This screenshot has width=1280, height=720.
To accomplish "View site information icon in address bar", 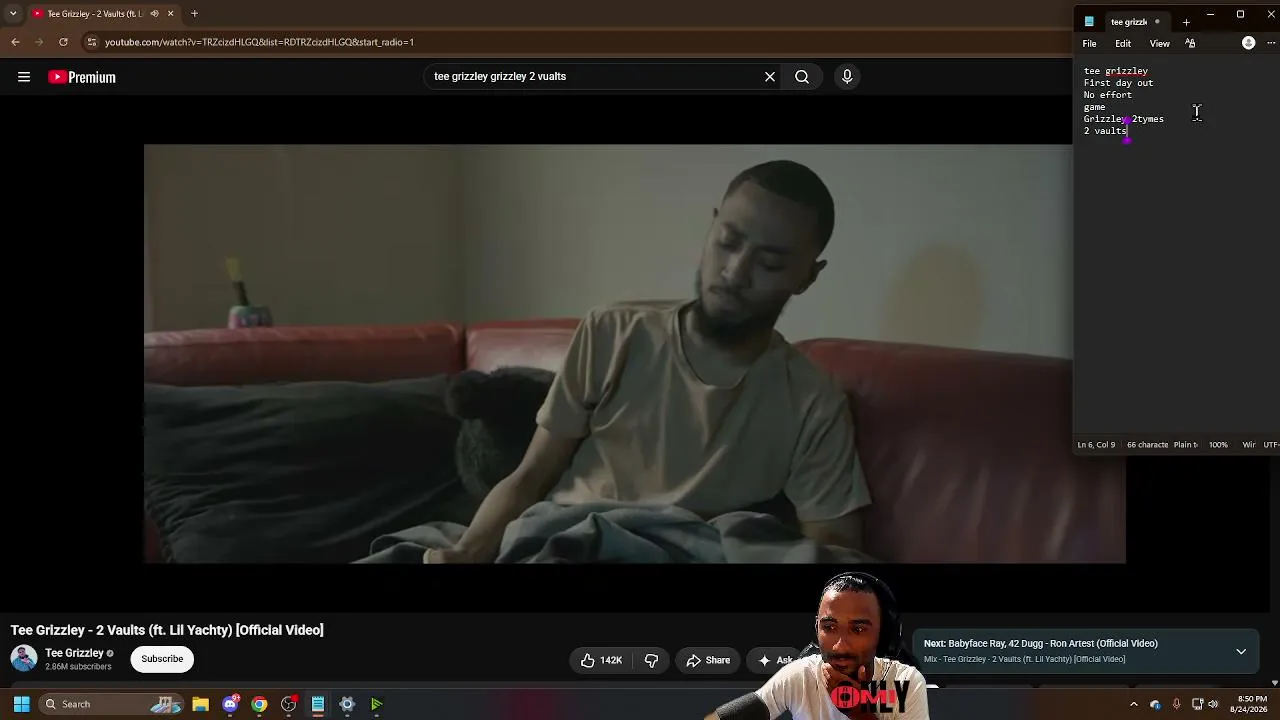I will pos(91,42).
